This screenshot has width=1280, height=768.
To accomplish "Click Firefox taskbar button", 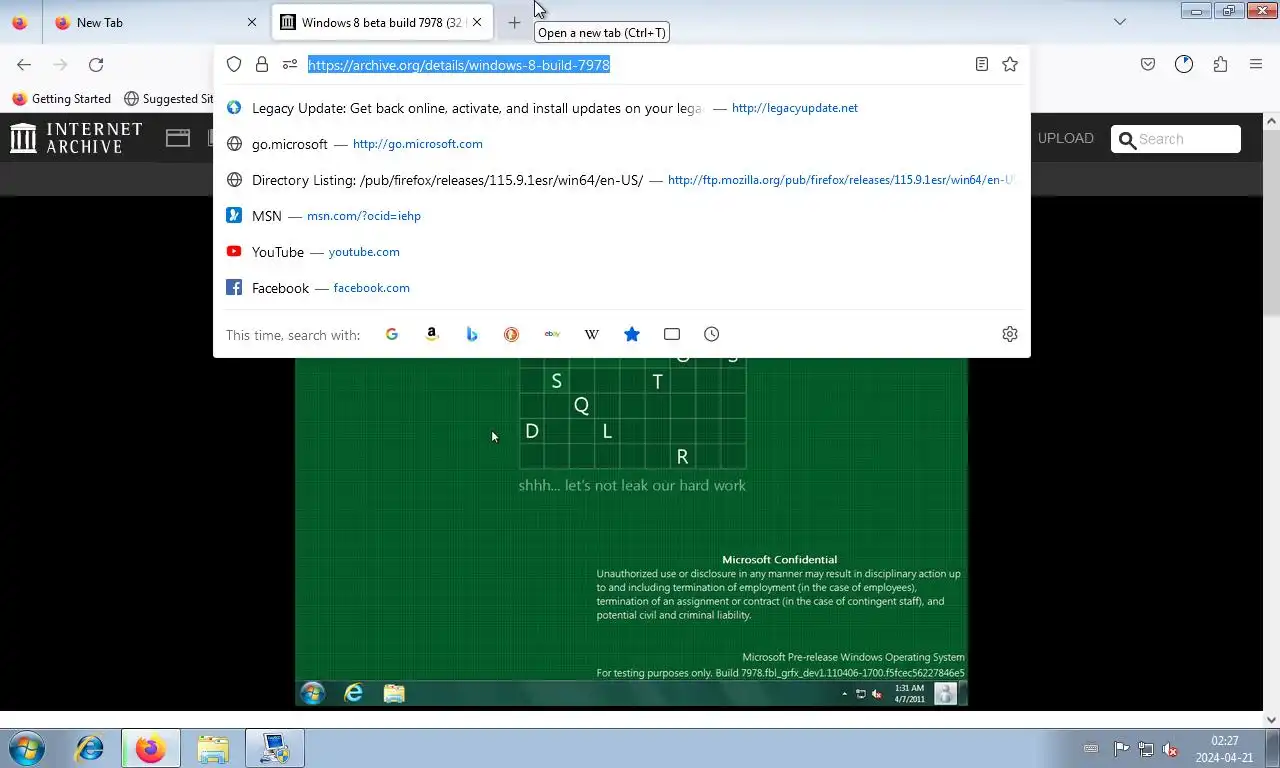I will click(151, 748).
